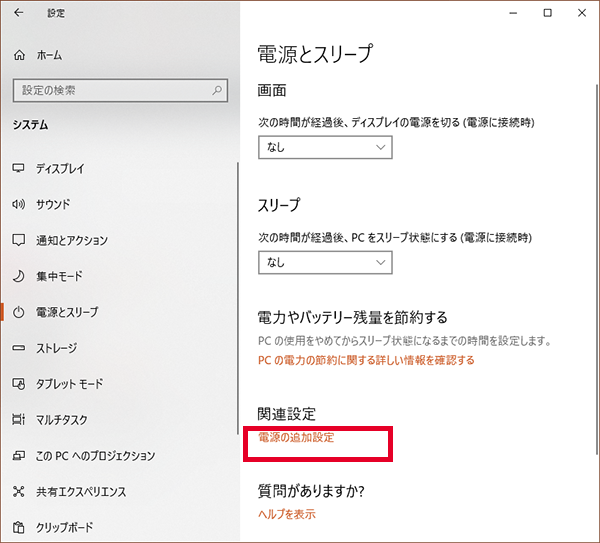Open display power-off time dropdown
The height and width of the screenshot is (543, 600).
point(325,147)
